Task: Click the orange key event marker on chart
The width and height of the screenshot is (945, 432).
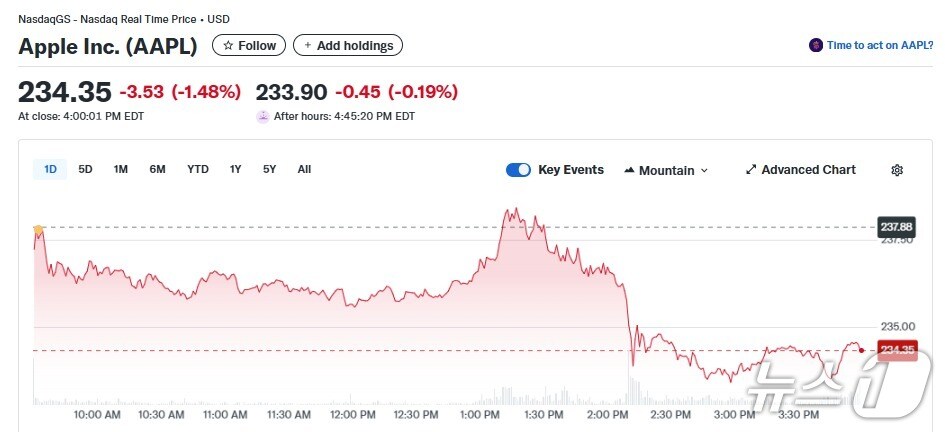Action: (x=39, y=230)
